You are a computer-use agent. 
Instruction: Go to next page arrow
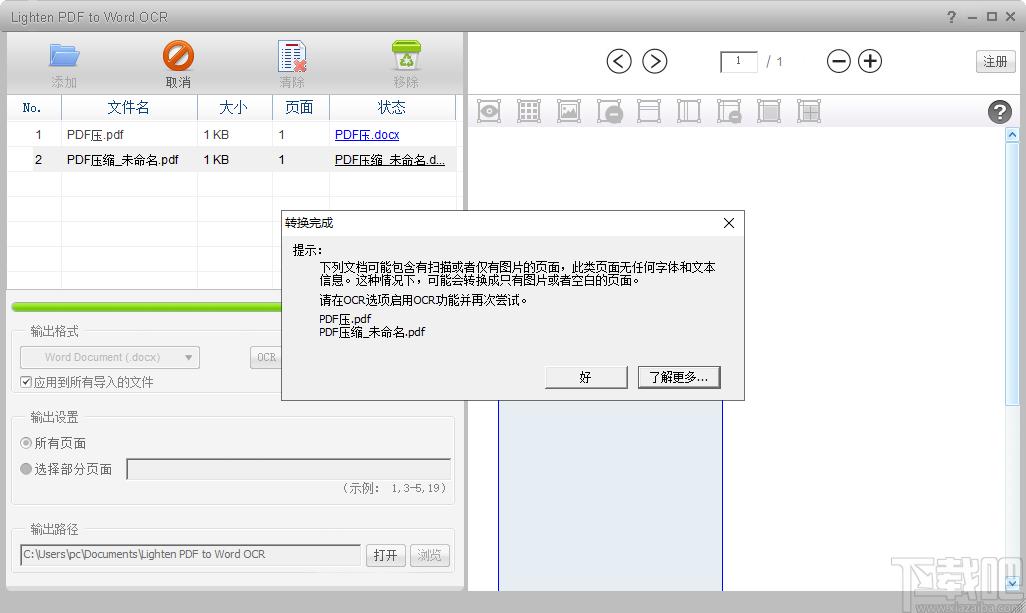[654, 61]
